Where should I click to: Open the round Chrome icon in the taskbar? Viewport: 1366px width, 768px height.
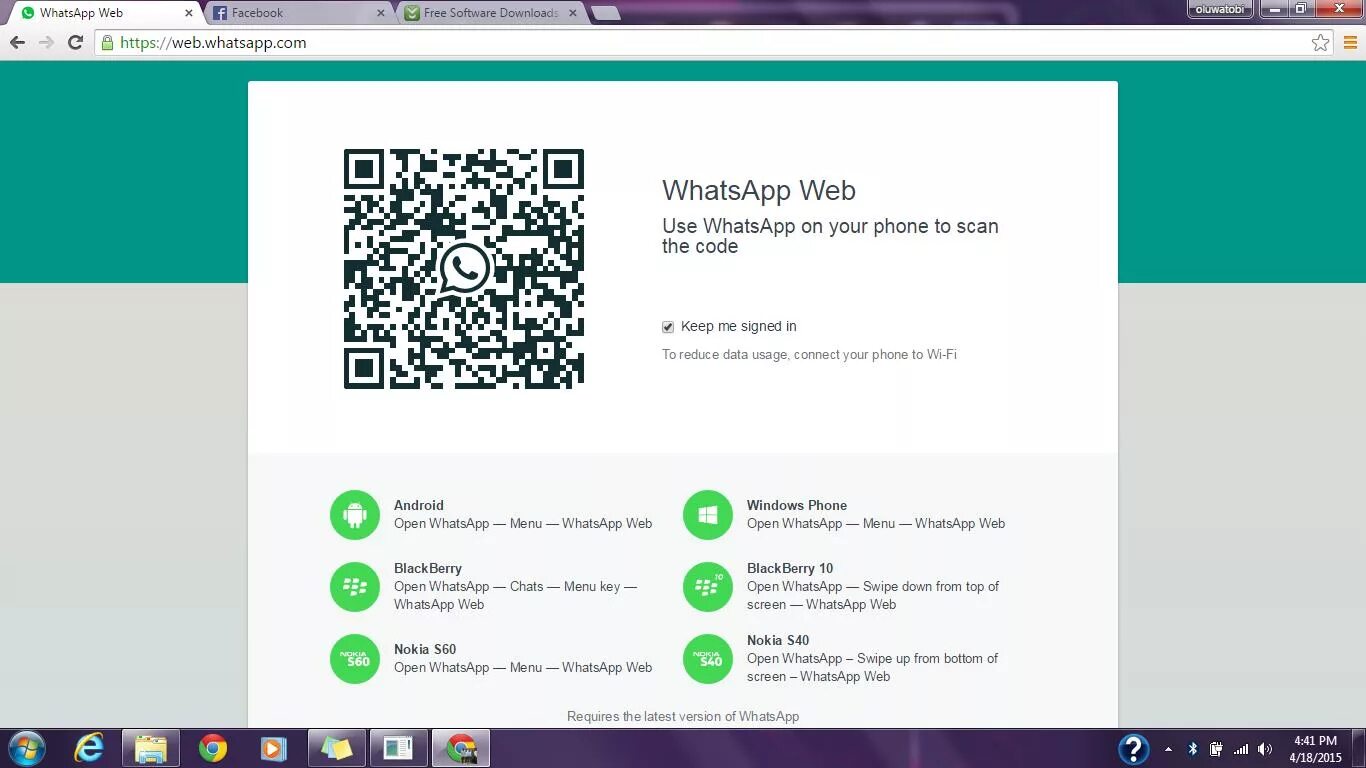[x=212, y=748]
